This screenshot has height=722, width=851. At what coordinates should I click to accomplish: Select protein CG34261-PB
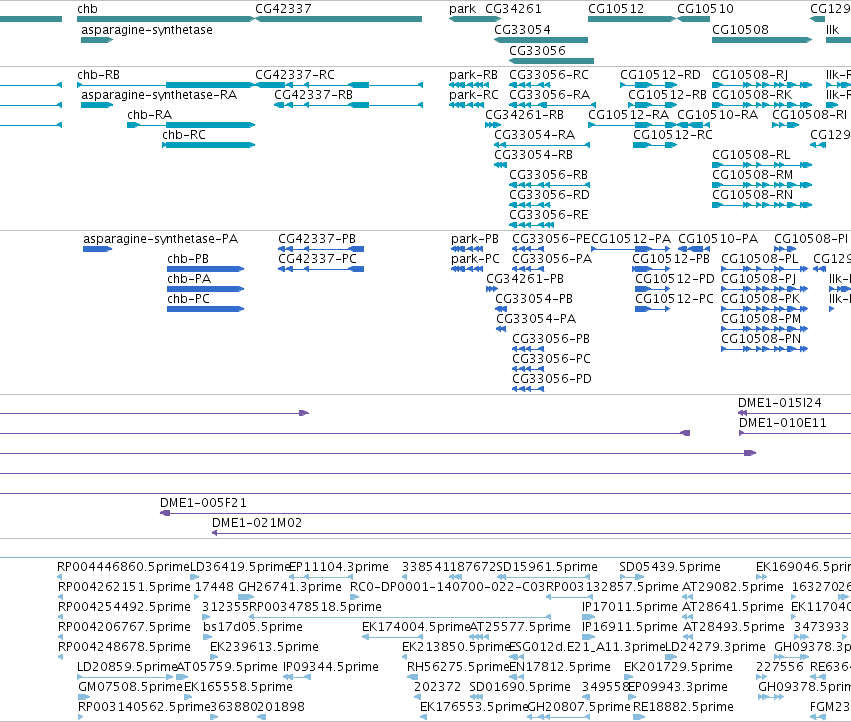[x=492, y=289]
